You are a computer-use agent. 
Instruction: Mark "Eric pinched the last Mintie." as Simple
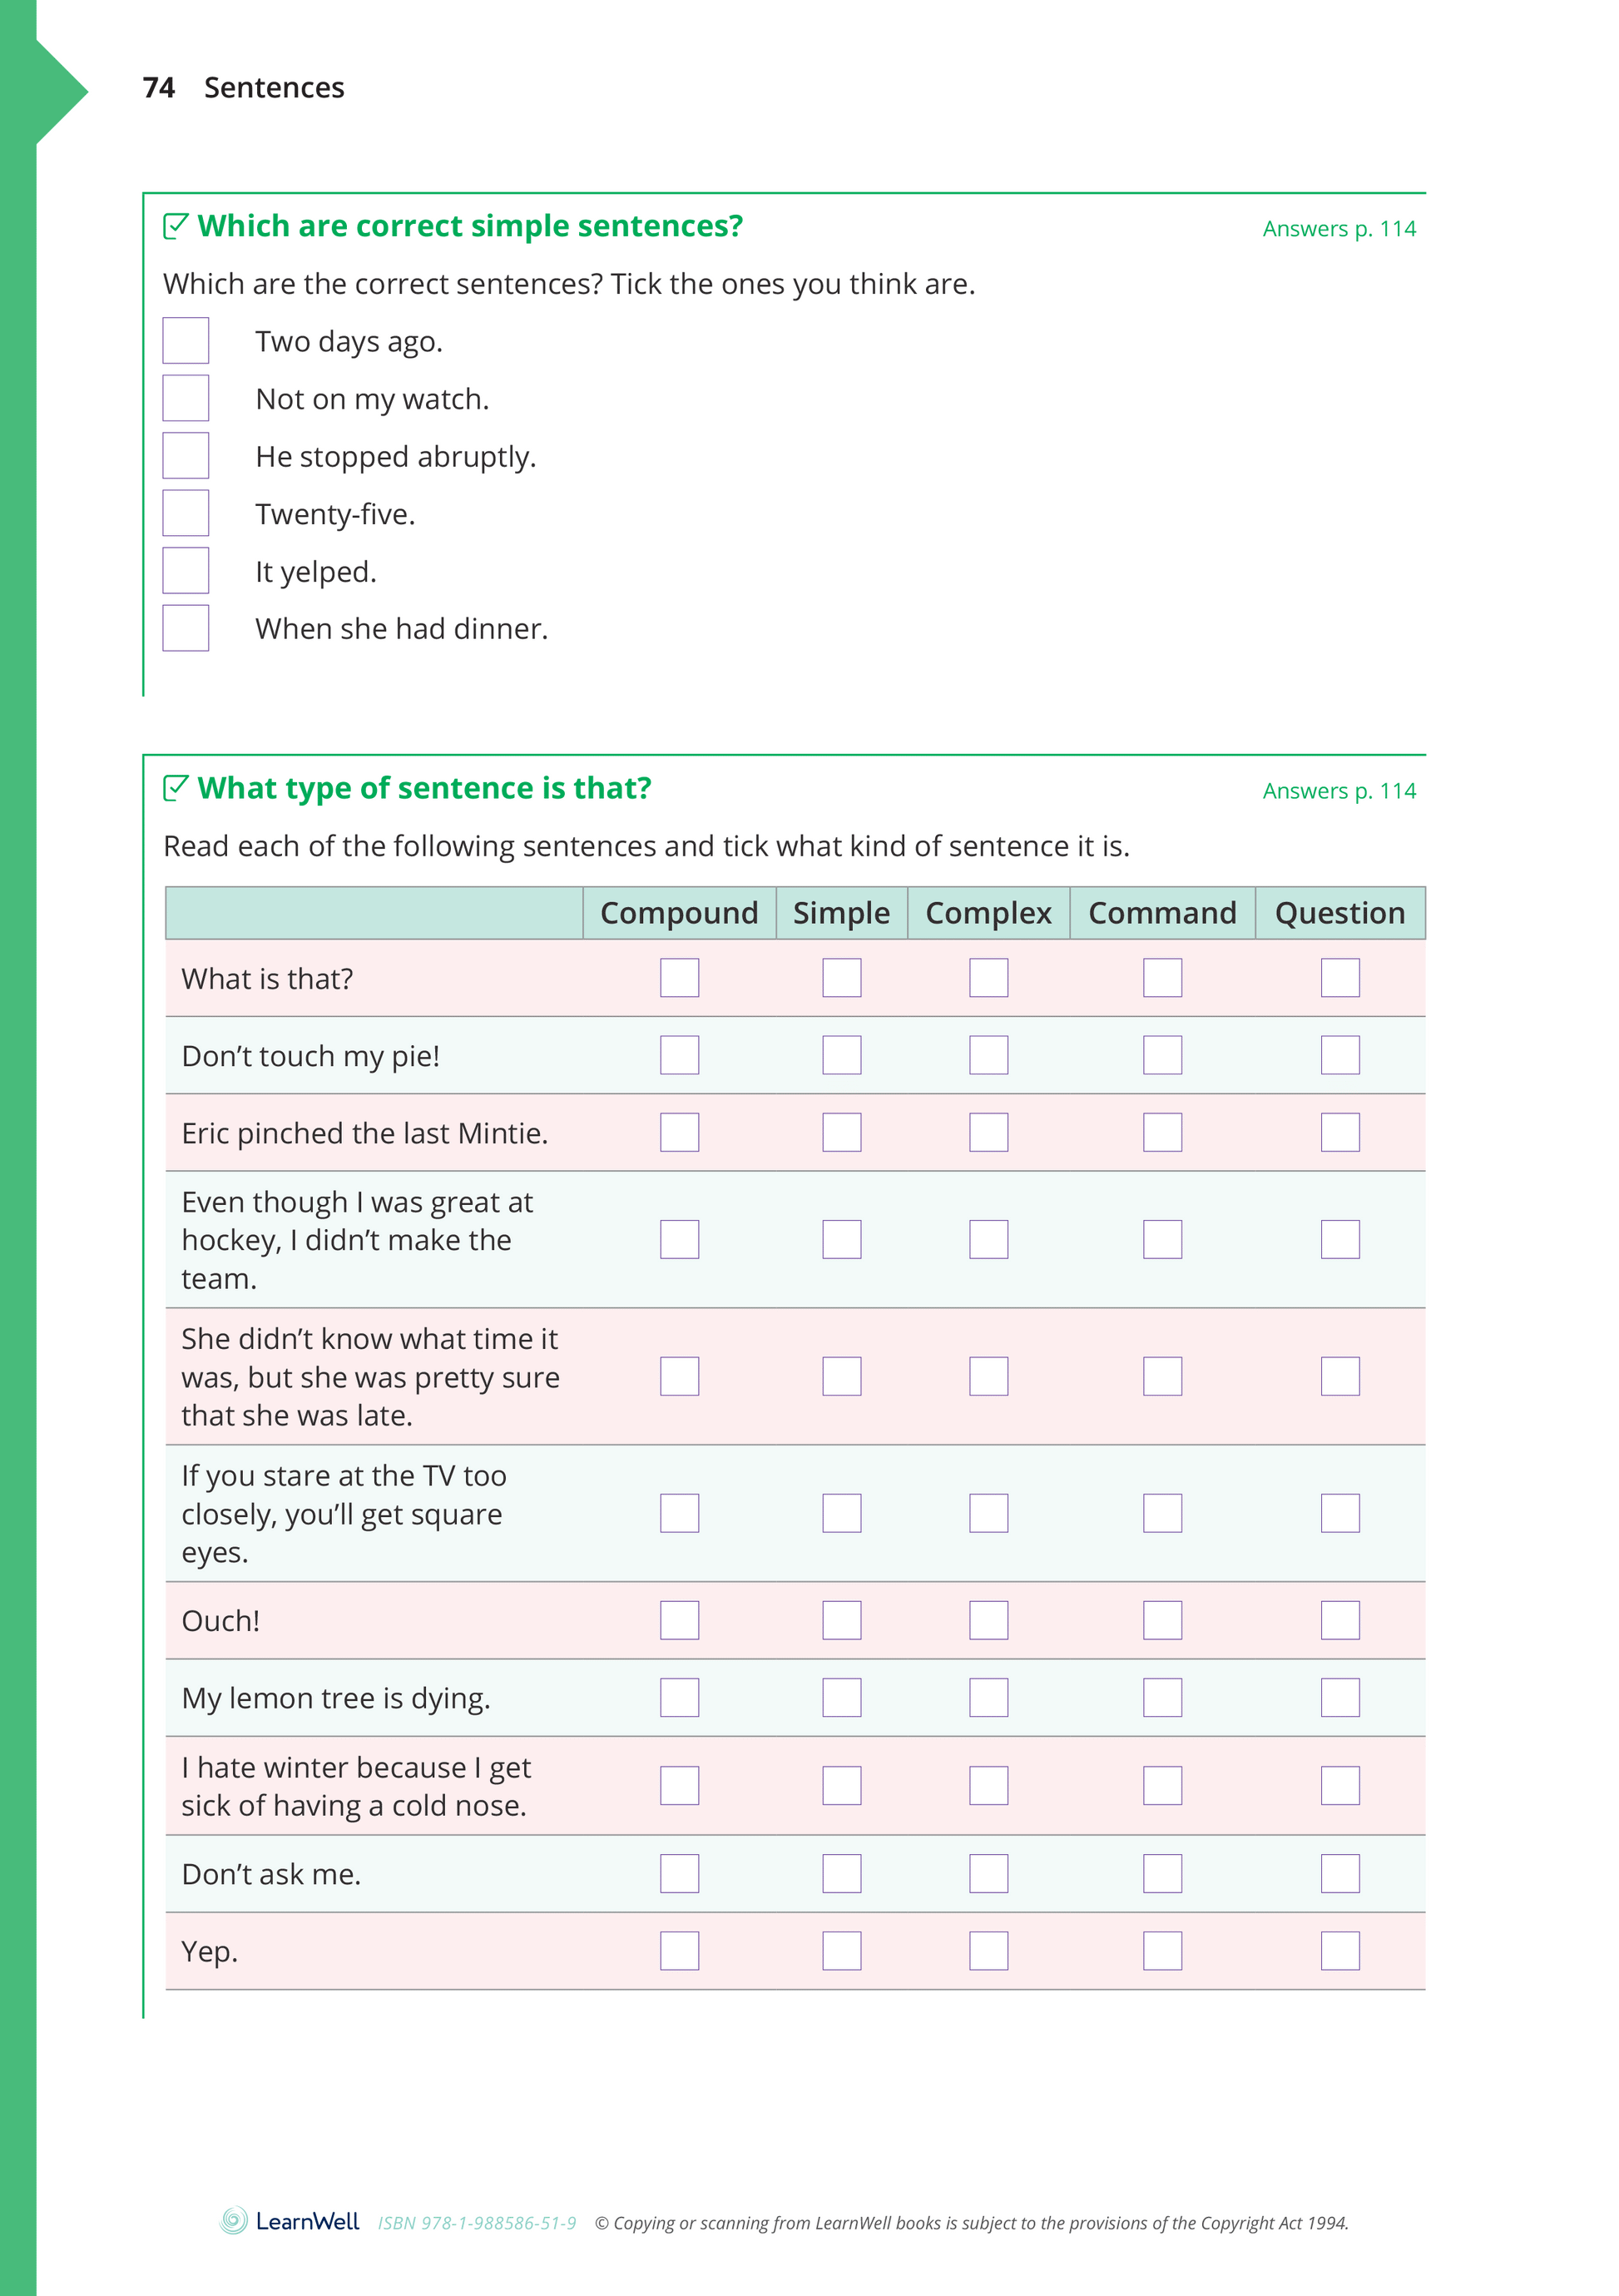(x=841, y=1132)
